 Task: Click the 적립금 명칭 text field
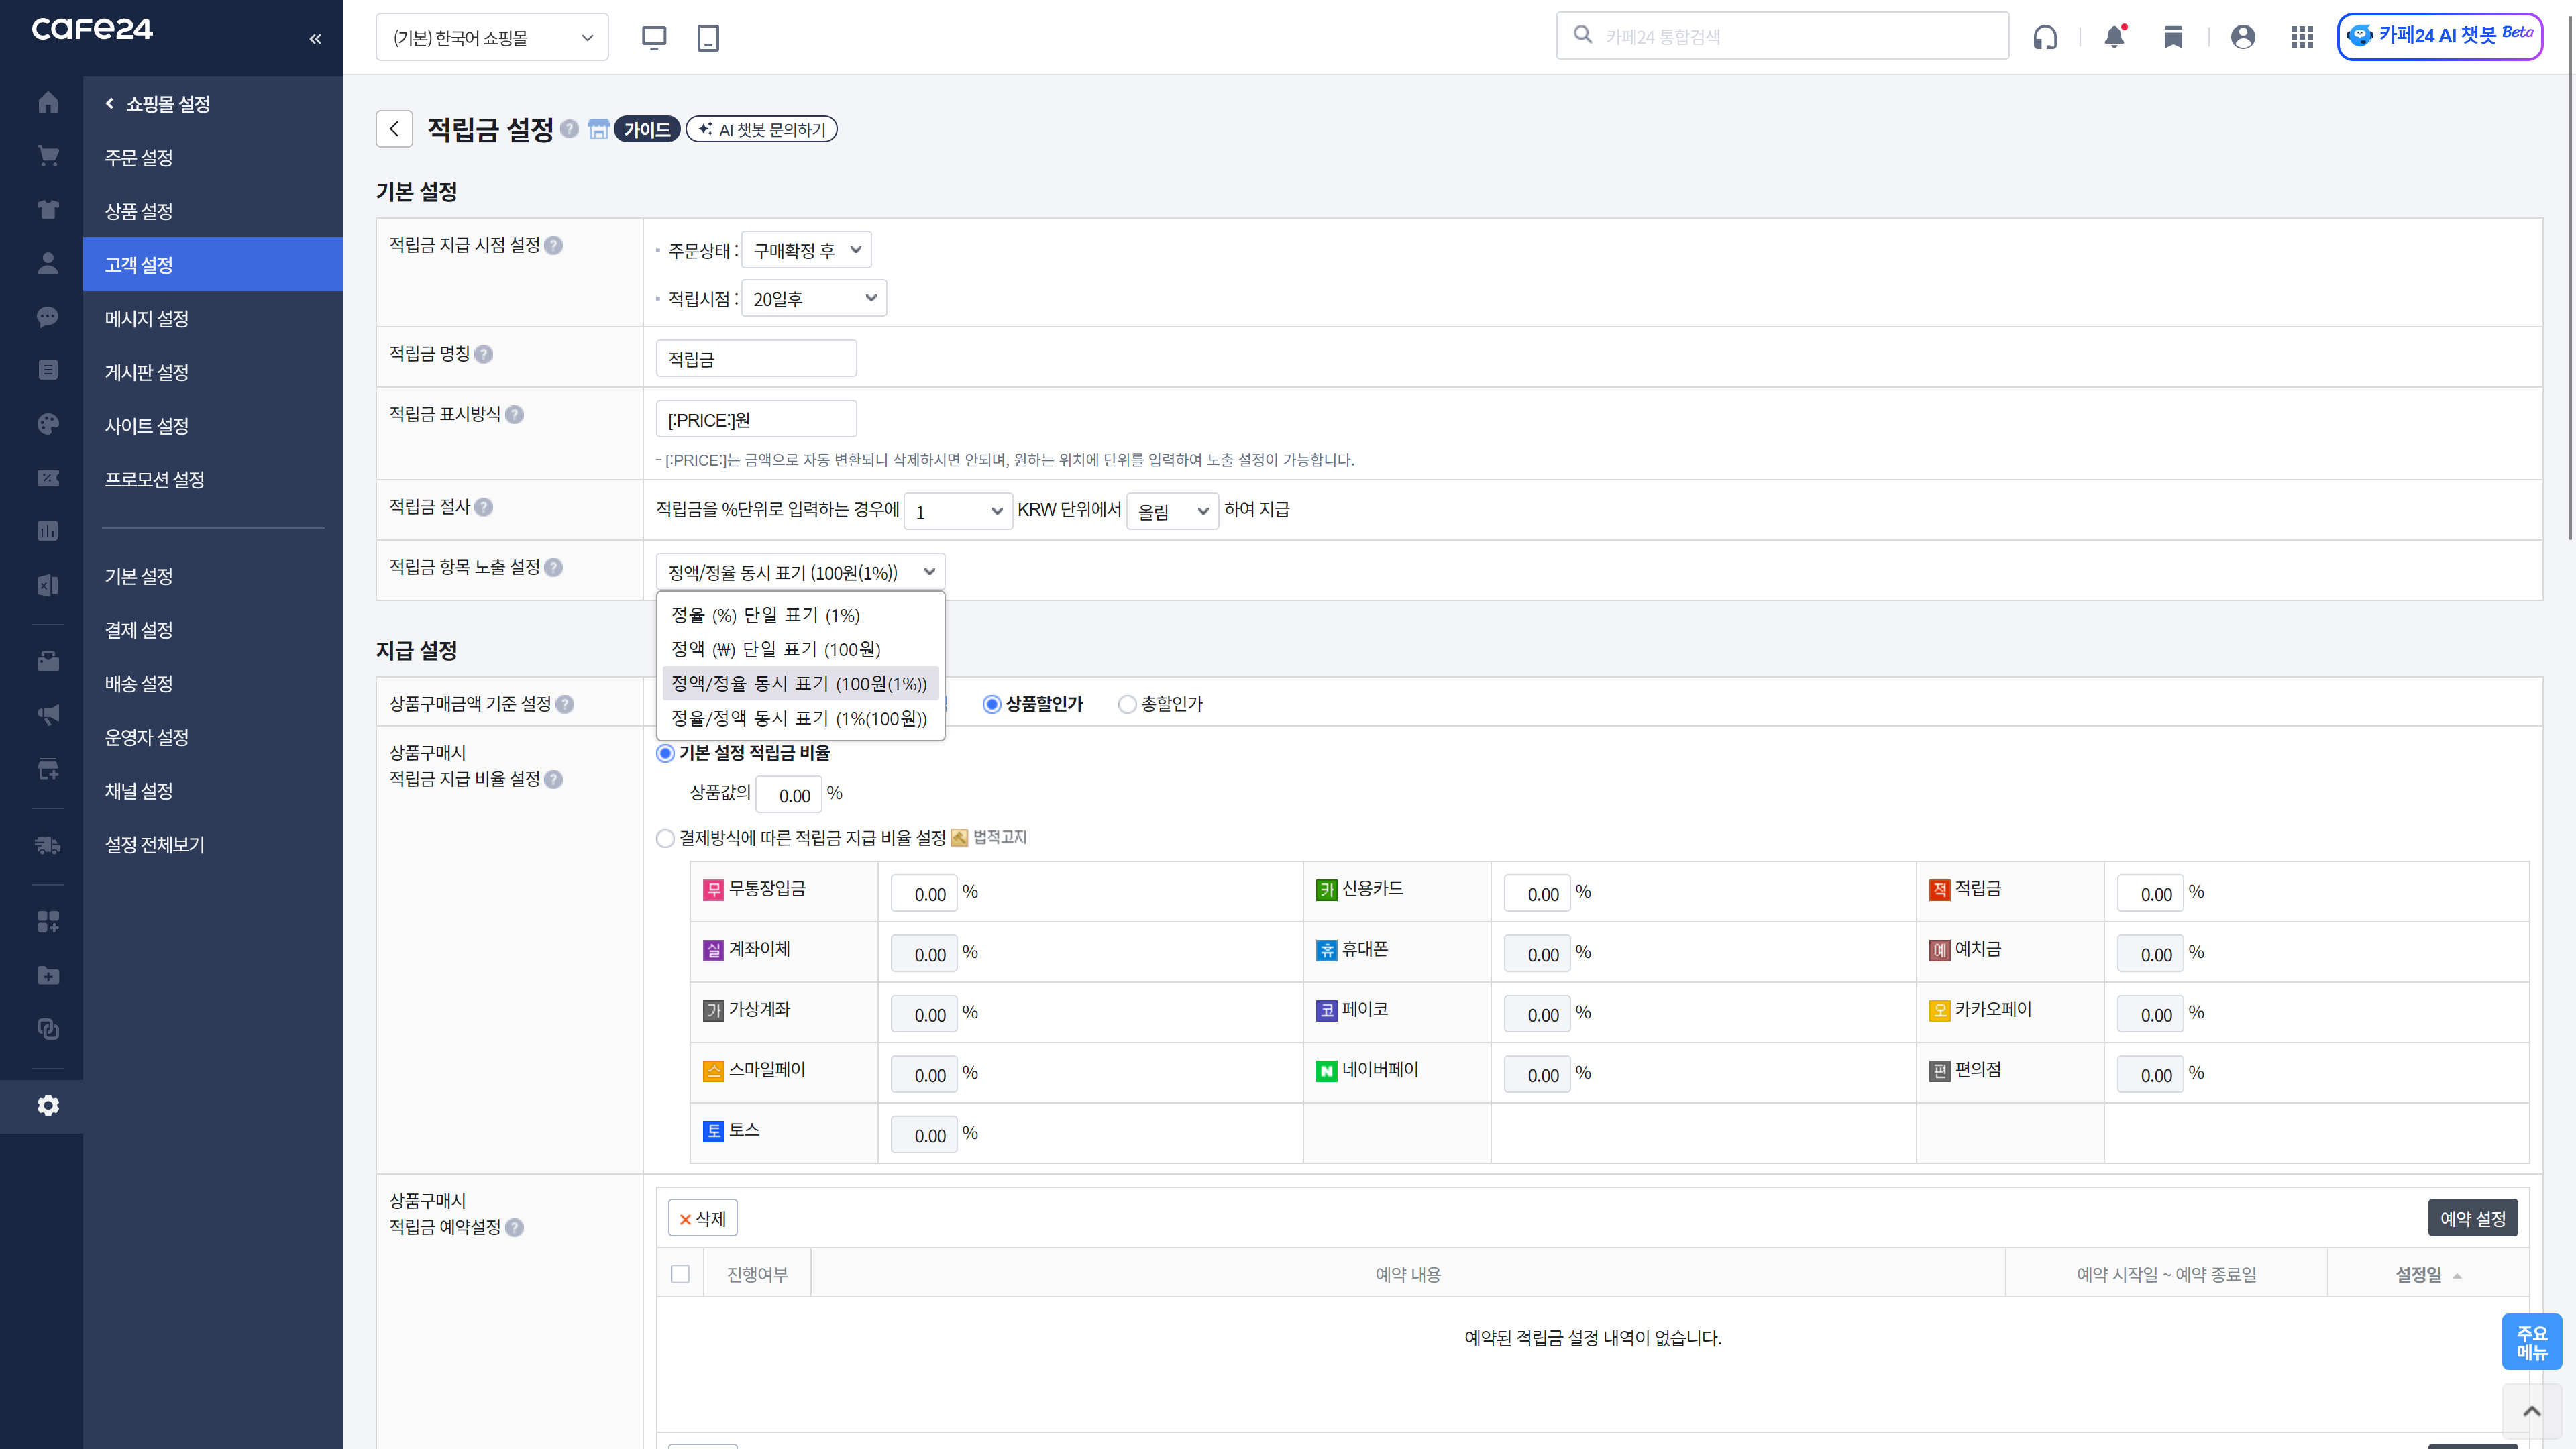[756, 359]
